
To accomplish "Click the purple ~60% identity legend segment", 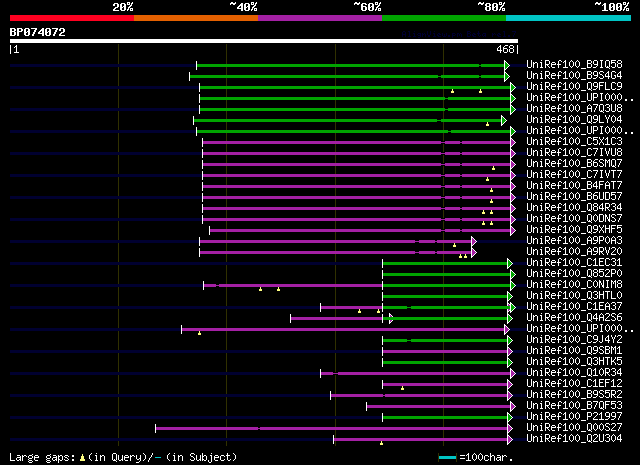I will (320, 18).
